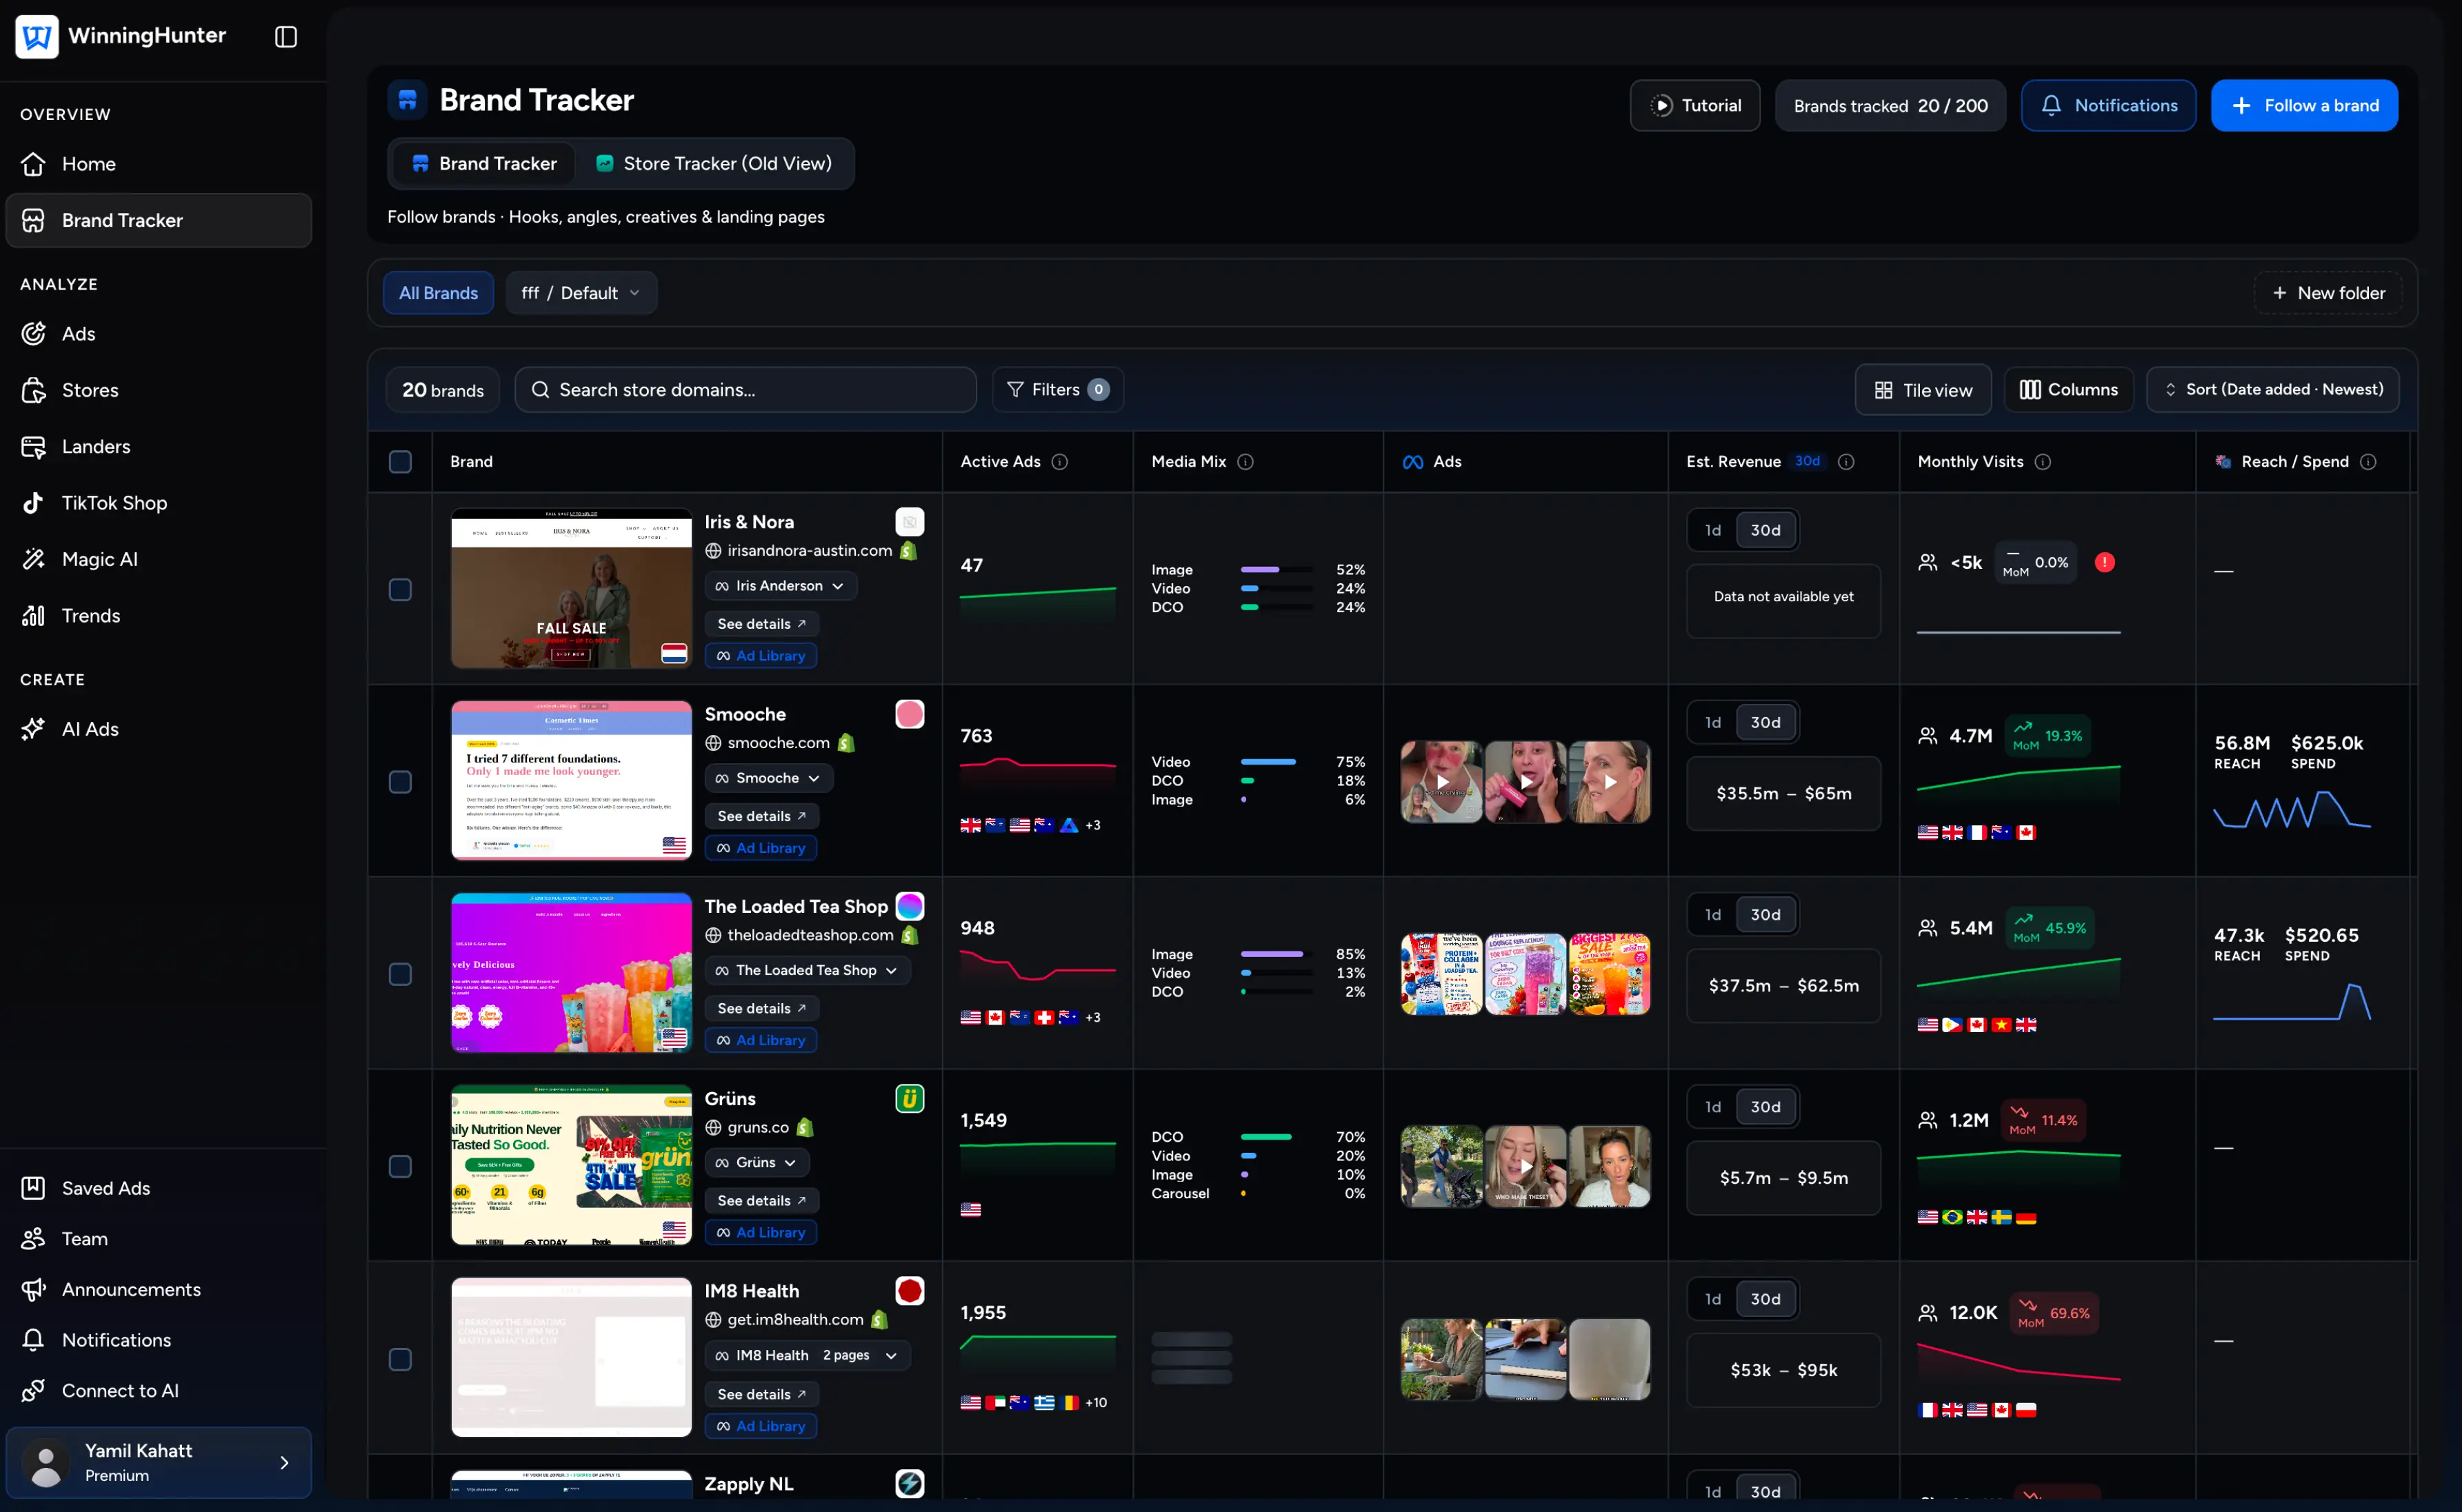Screen dimensions: 2462x1512
Task: Expand The Loaded Tea Shop page dropdown
Action: 808,970
